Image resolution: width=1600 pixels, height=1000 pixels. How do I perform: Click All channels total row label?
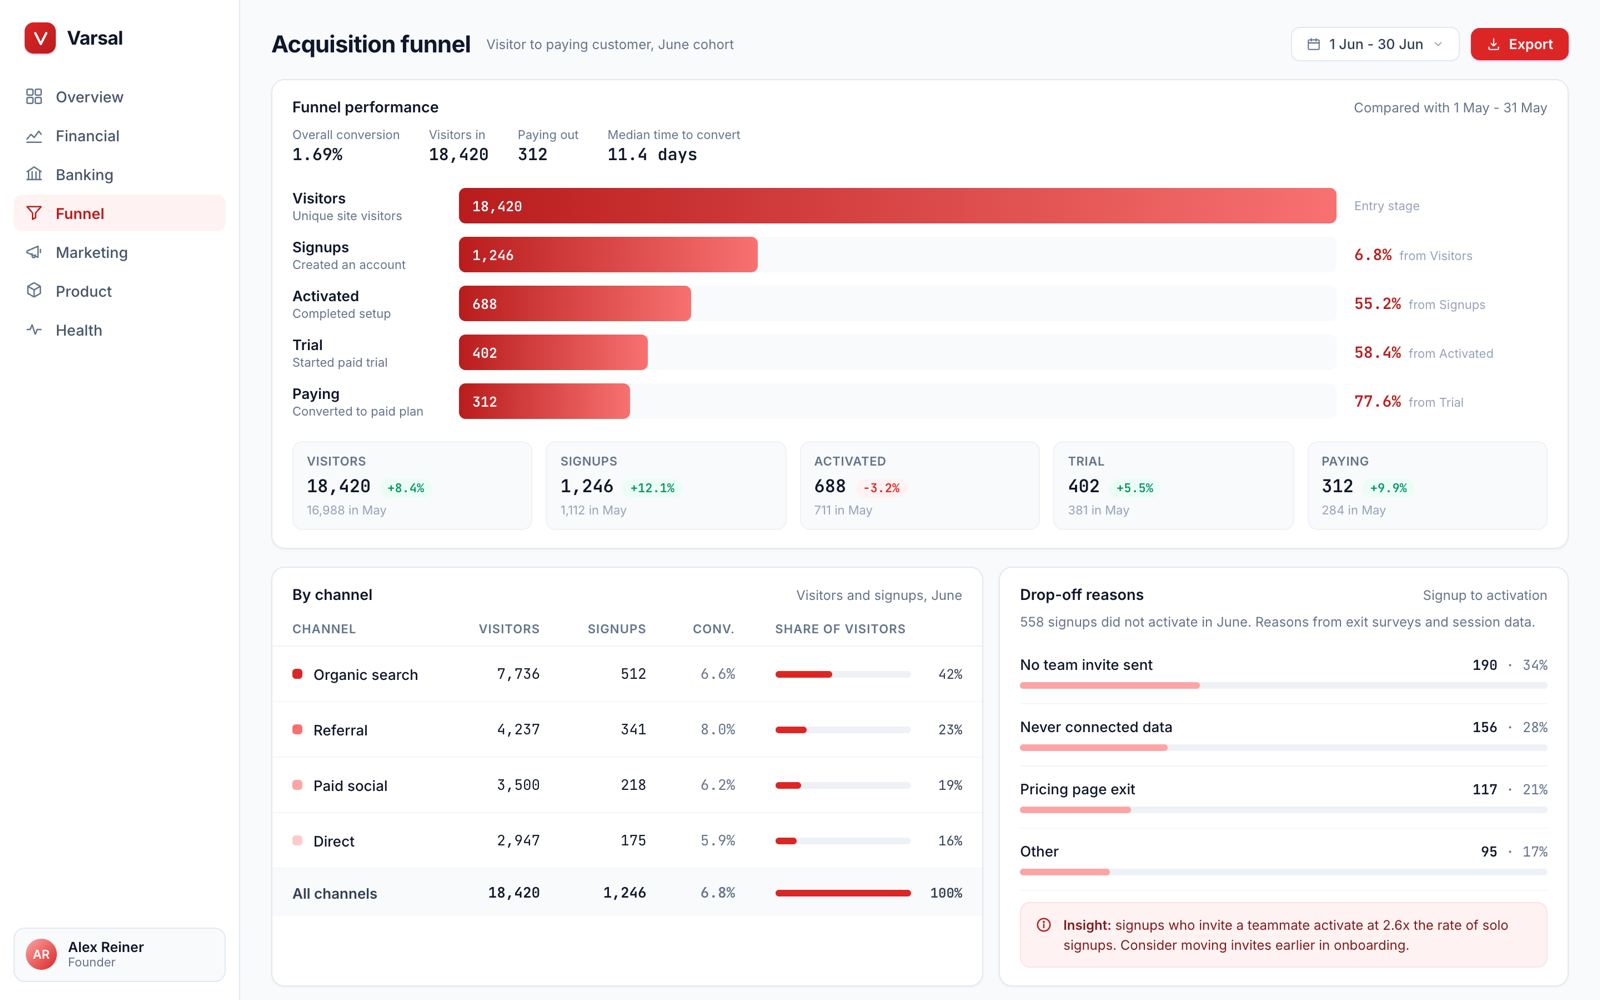[334, 894]
